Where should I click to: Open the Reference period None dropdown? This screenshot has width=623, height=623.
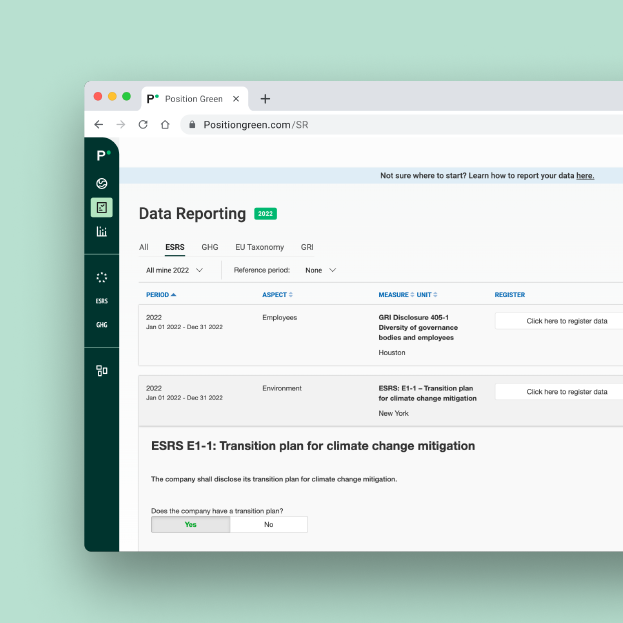[x=320, y=270]
